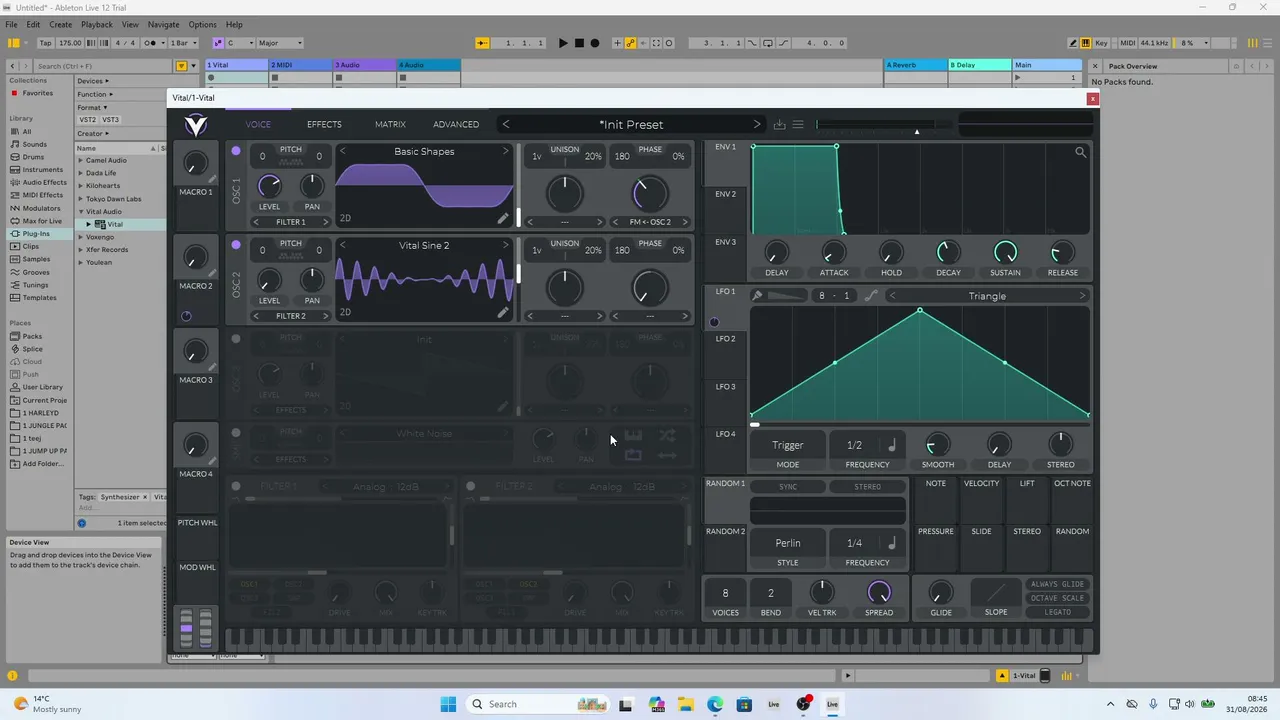
Task: Load the next Vital preset arrow
Action: click(756, 124)
